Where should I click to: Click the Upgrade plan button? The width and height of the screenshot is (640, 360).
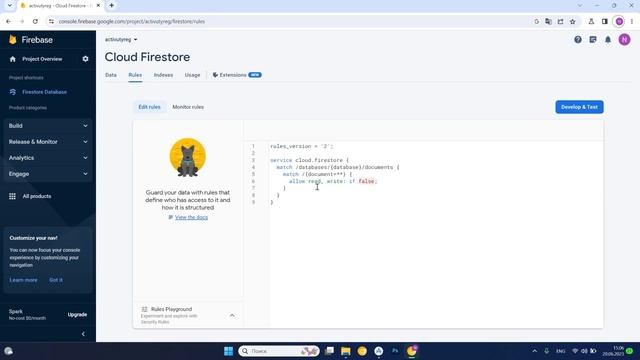pos(77,315)
